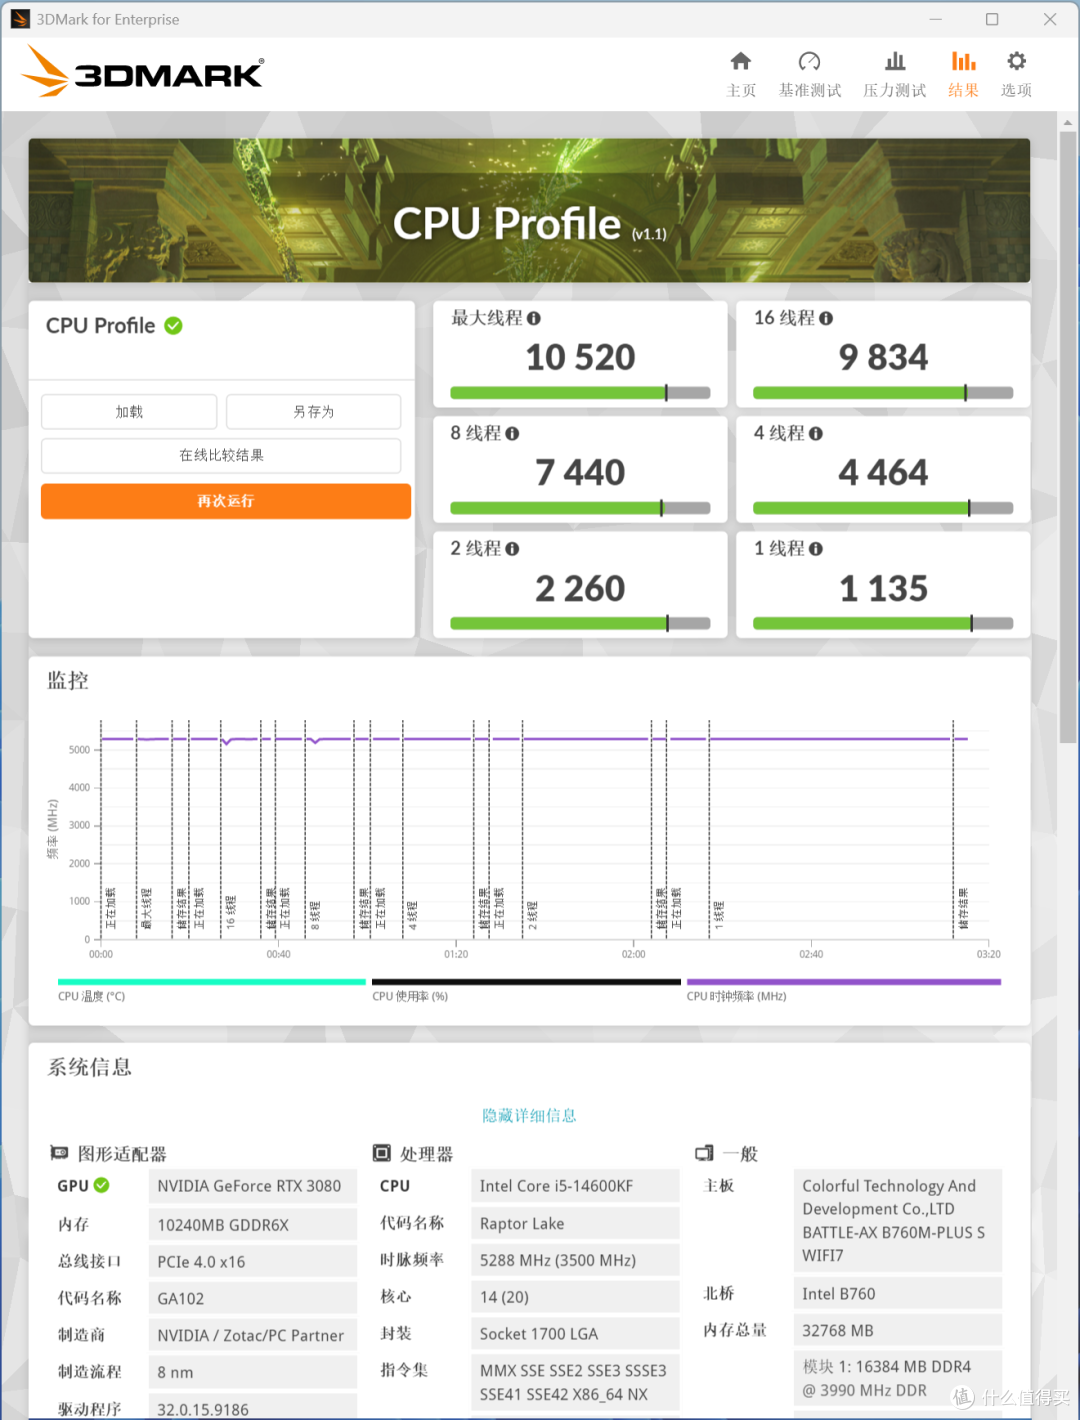Open the 结果 results chart icon
Image resolution: width=1080 pixels, height=1420 pixels.
[963, 62]
